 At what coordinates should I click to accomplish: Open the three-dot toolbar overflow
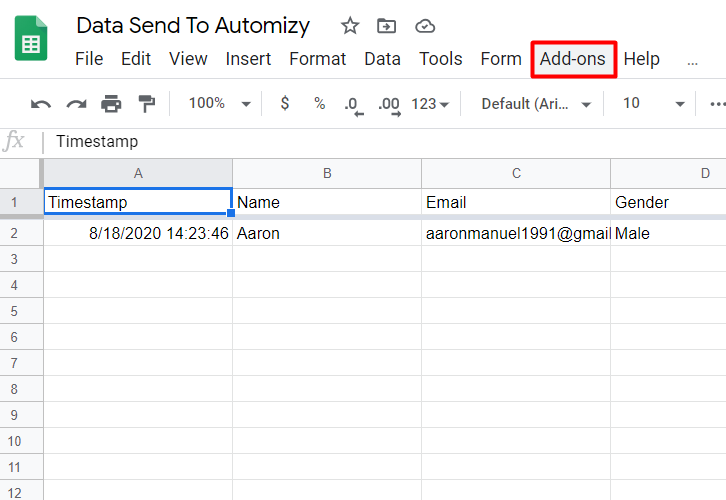[x=717, y=104]
